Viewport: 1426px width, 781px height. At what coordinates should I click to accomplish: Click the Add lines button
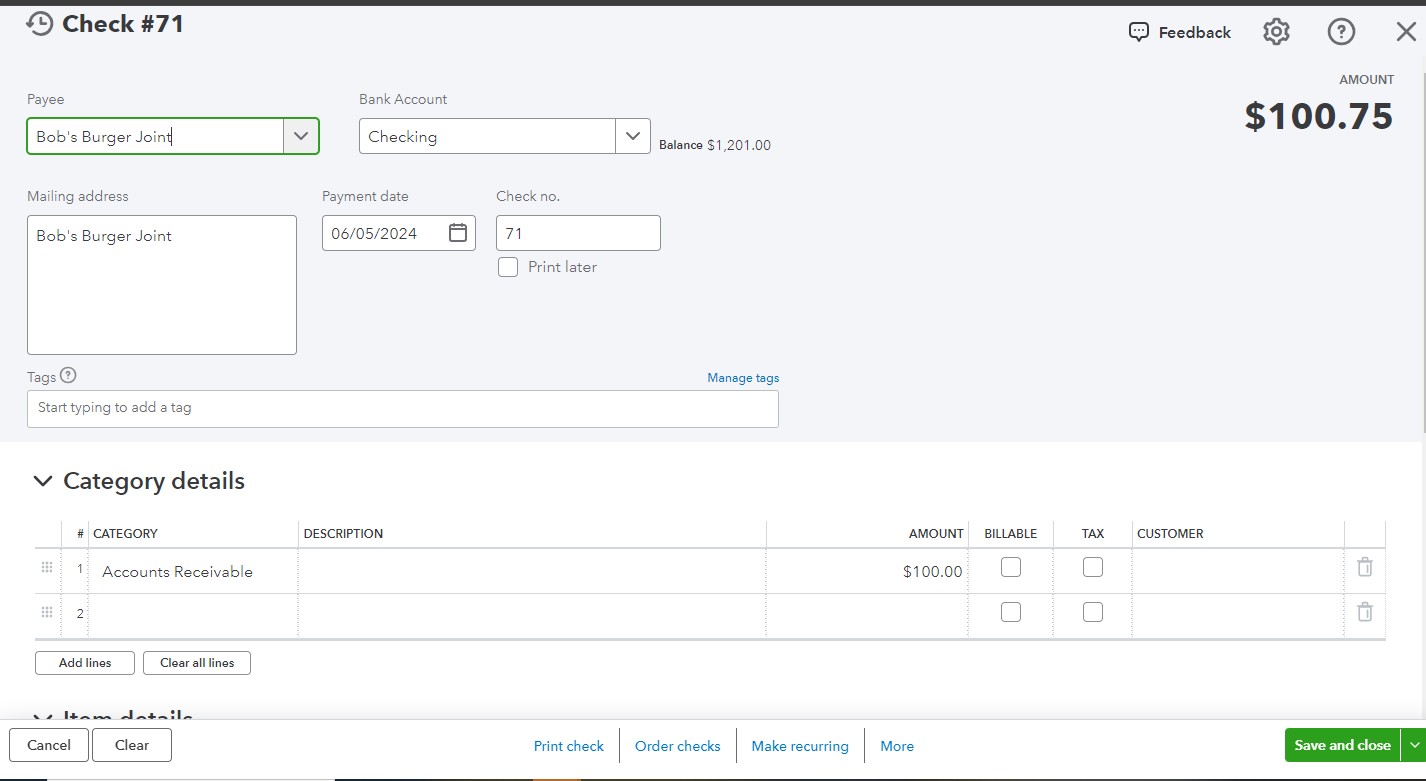coord(84,662)
